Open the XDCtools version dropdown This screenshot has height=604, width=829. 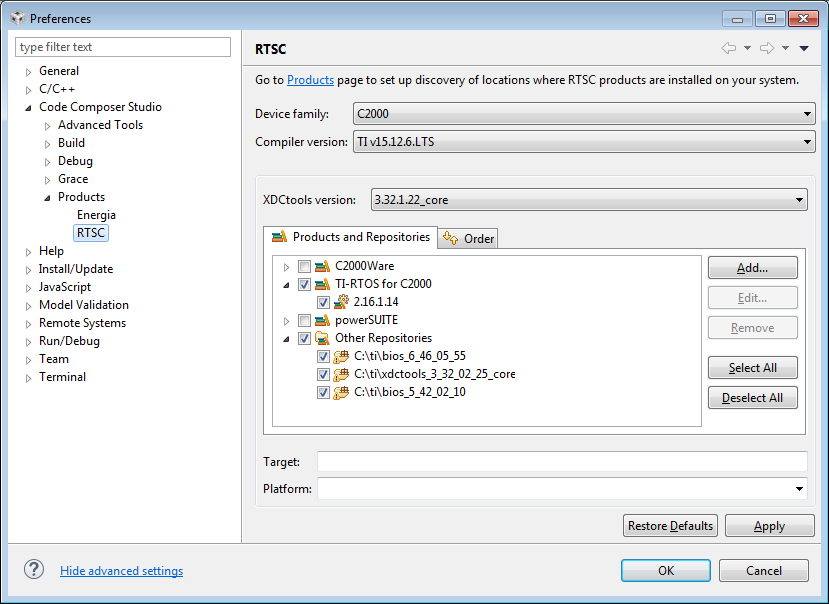[589, 199]
